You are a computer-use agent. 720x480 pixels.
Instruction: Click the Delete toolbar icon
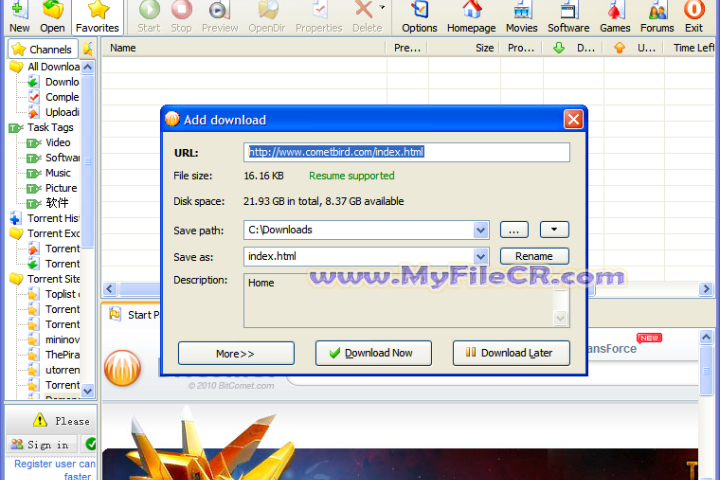[366, 17]
